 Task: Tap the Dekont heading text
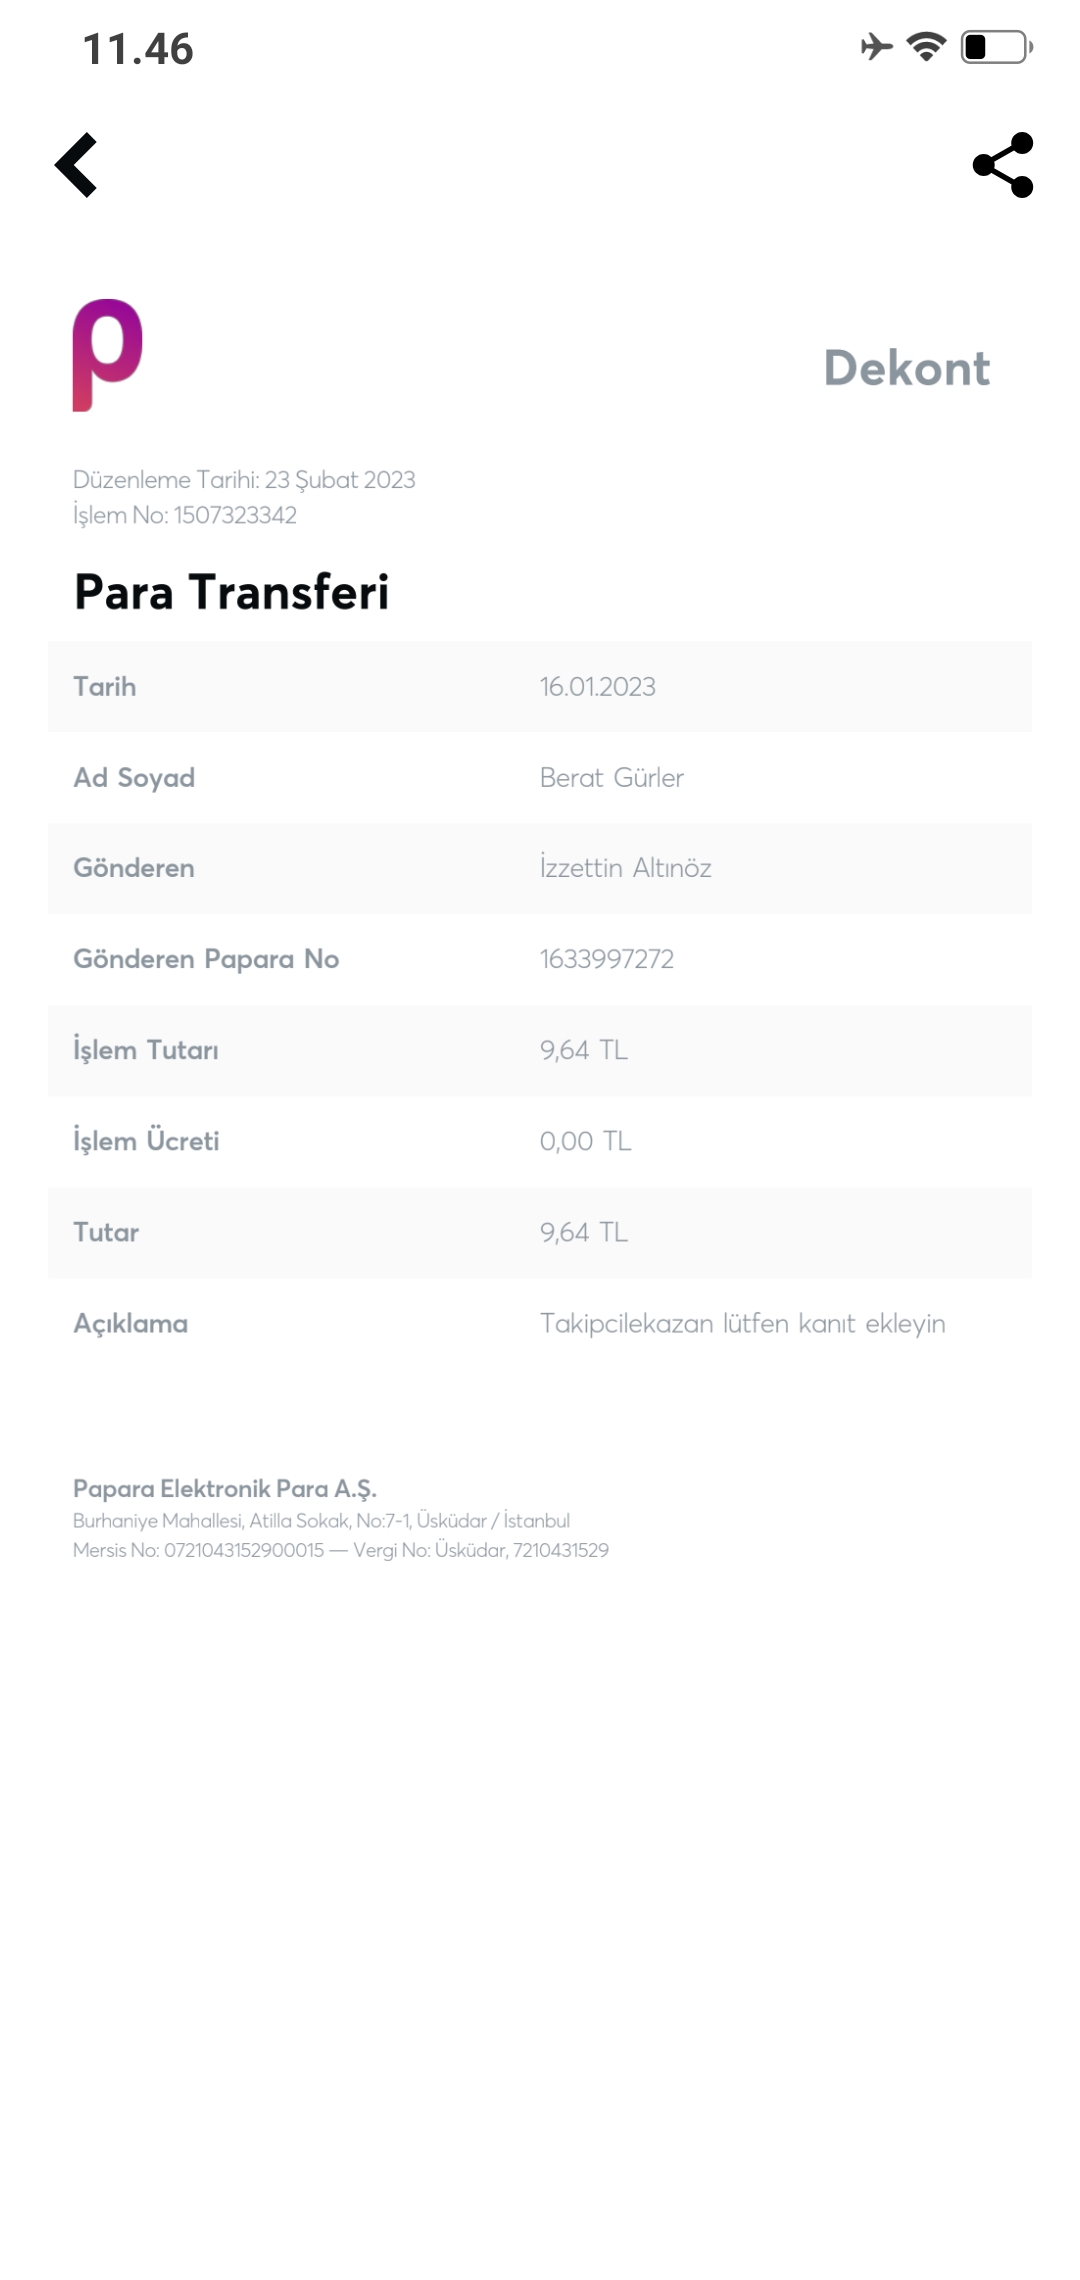(906, 368)
